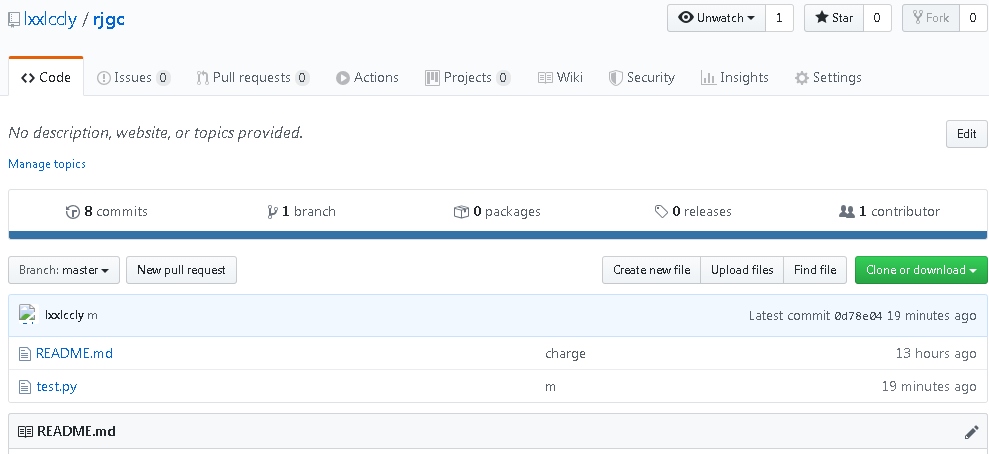The image size is (989, 454).
Task: Star the rjgc repository
Action: coord(833,18)
